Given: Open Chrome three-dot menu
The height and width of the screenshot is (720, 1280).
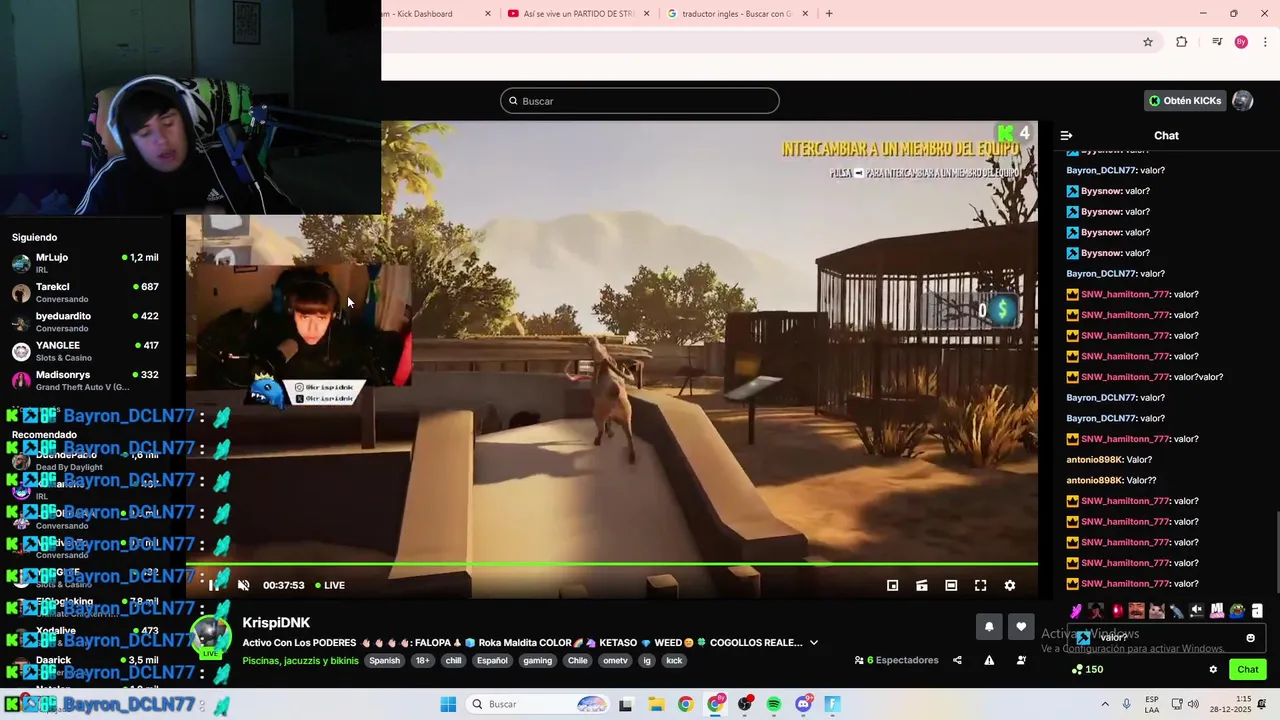Looking at the screenshot, I should click(x=1265, y=42).
